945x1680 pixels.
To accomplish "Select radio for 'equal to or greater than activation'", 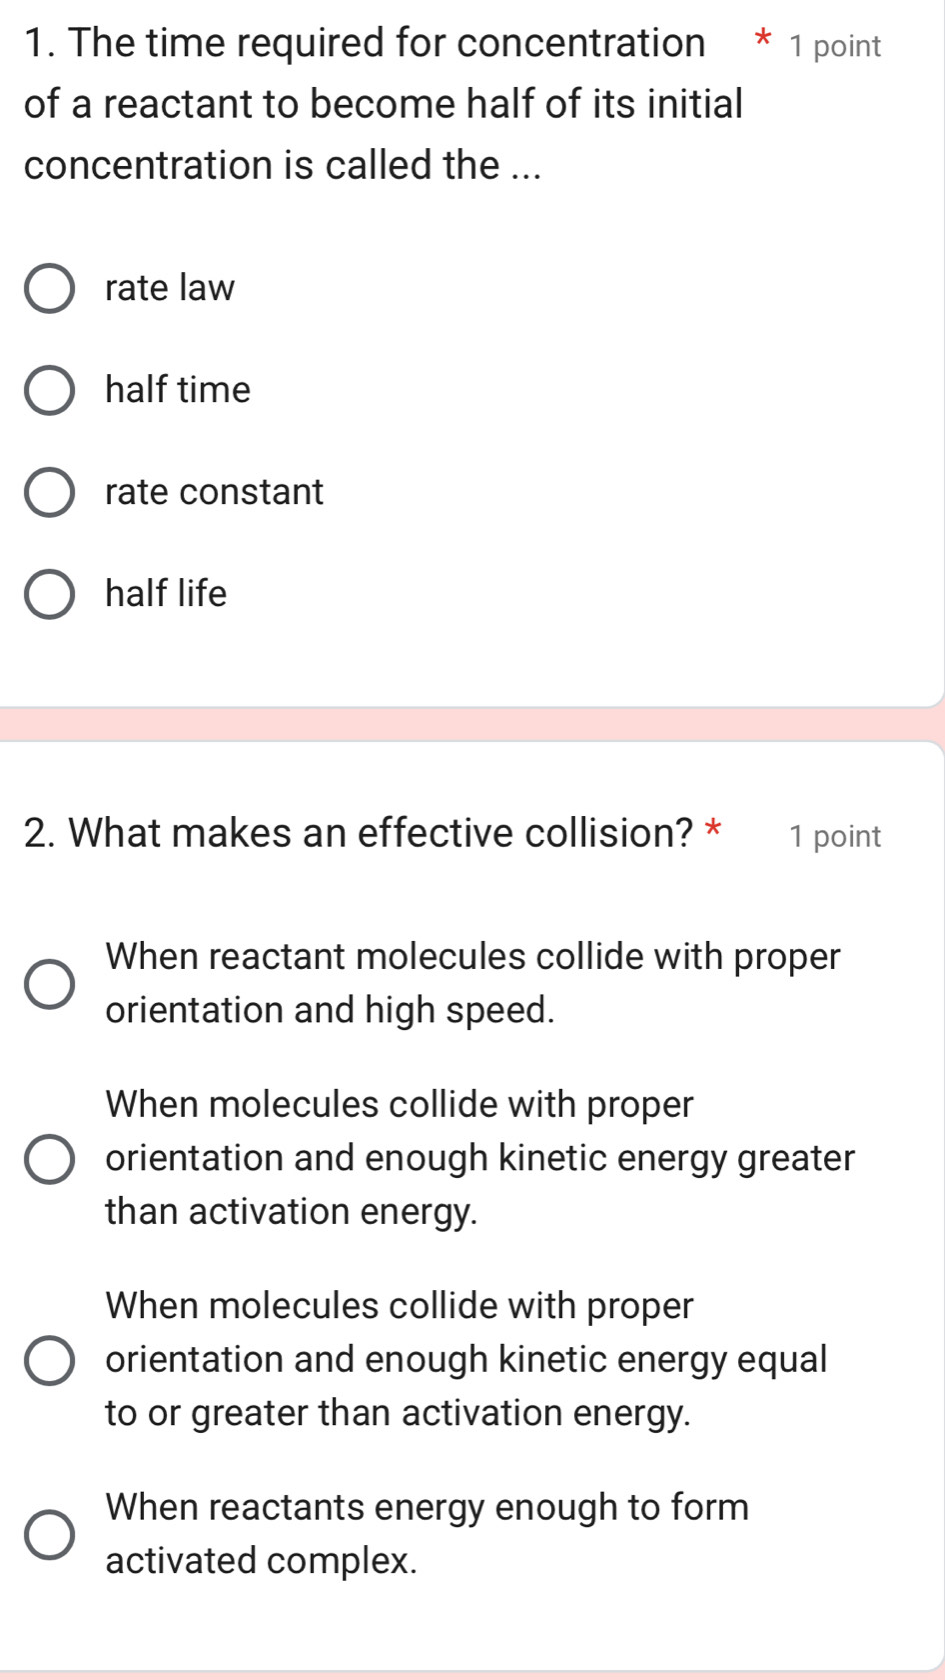I will [49, 1361].
